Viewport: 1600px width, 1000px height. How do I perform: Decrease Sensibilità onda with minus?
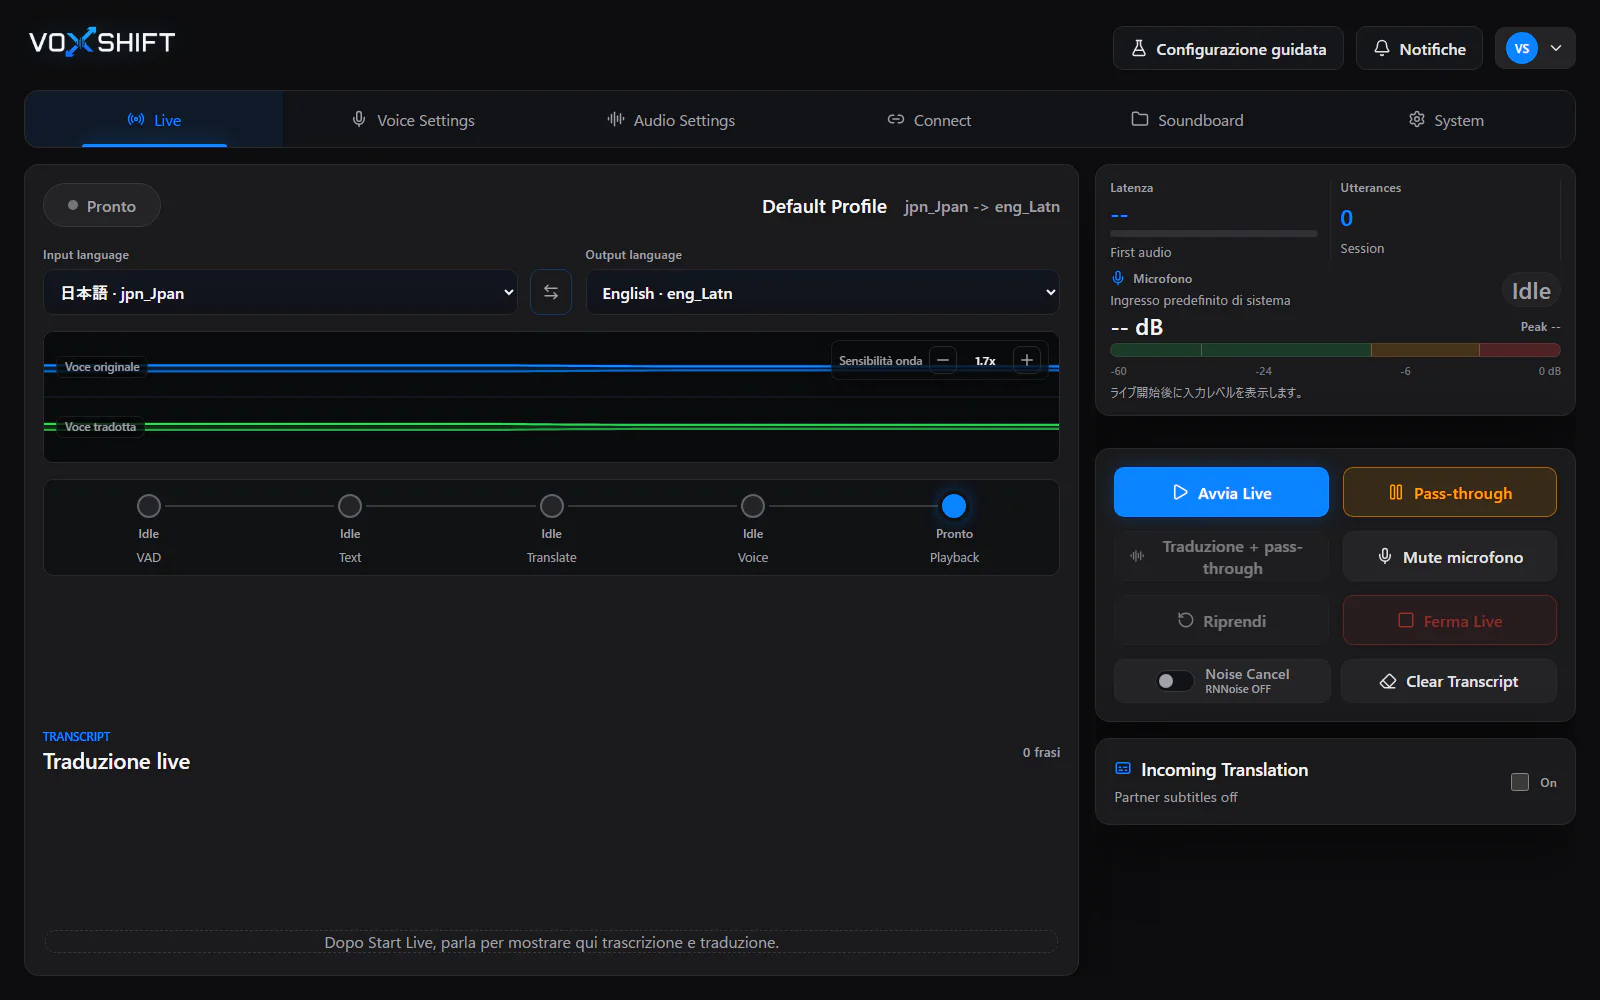(x=943, y=360)
